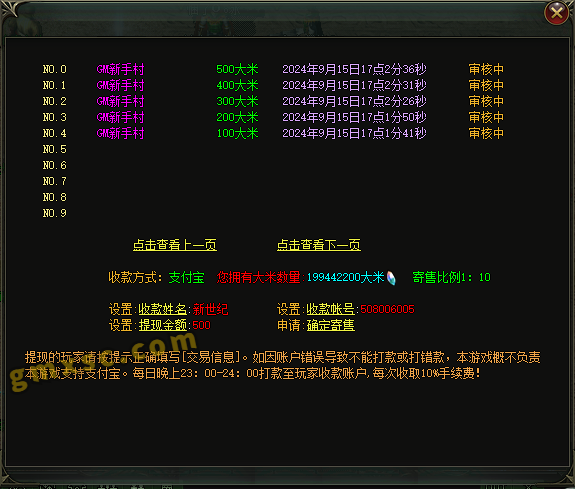Select record NO.4 with 100大米
Image resolution: width=575 pixels, height=489 pixels.
click(273, 133)
